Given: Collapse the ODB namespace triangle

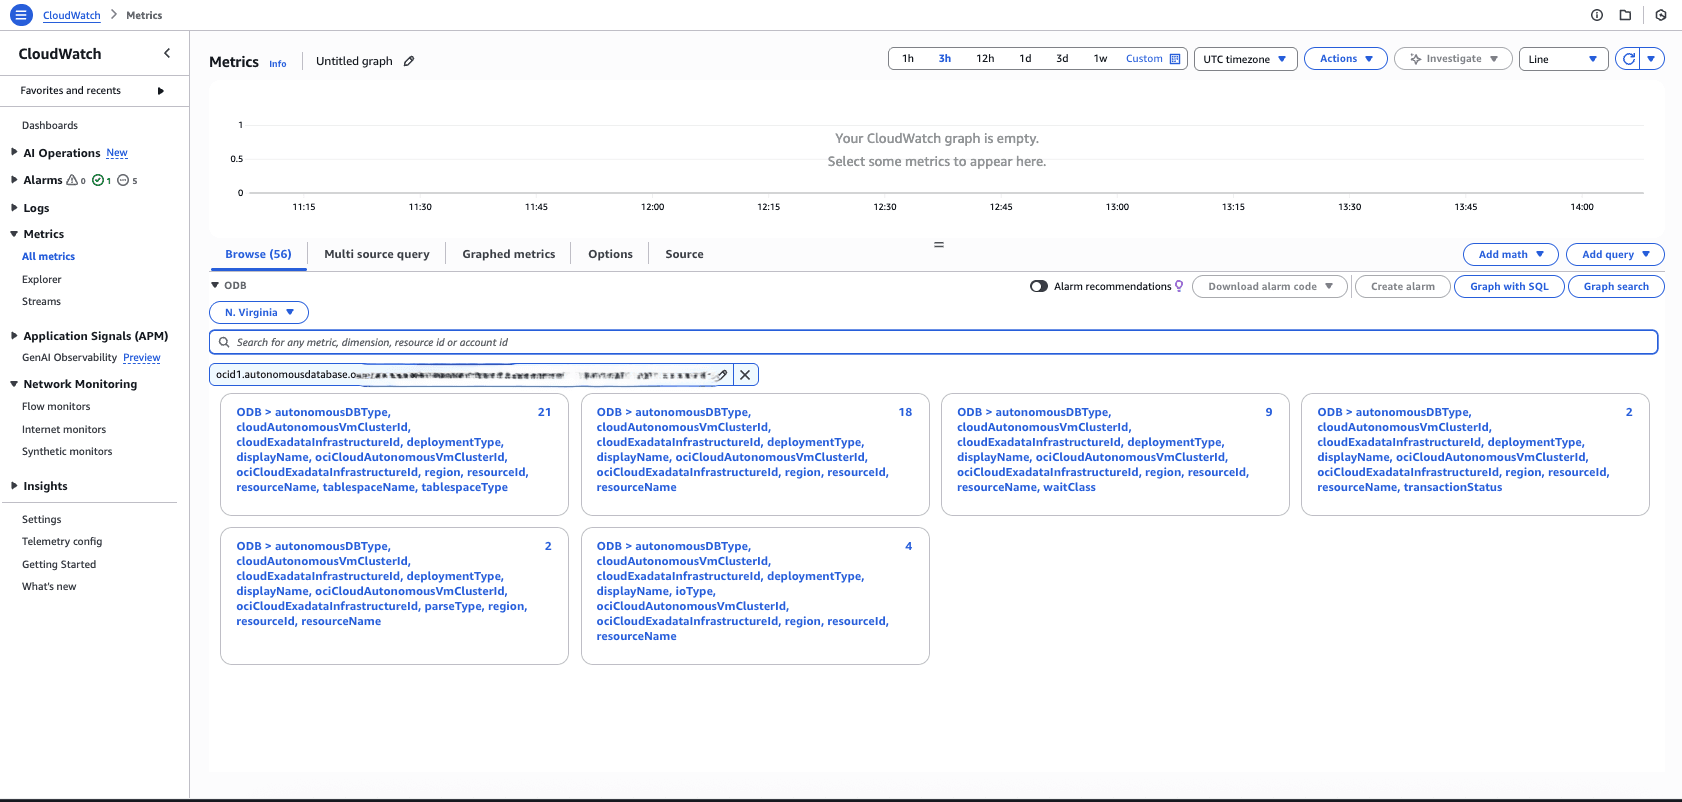Looking at the screenshot, I should (x=215, y=285).
